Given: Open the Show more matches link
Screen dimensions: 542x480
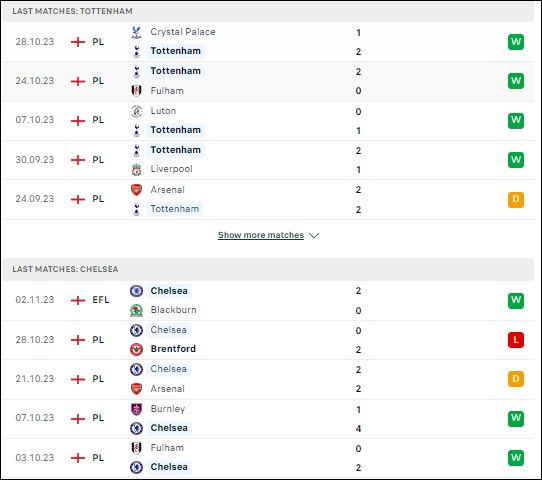Looking at the screenshot, I should click(x=261, y=235).
